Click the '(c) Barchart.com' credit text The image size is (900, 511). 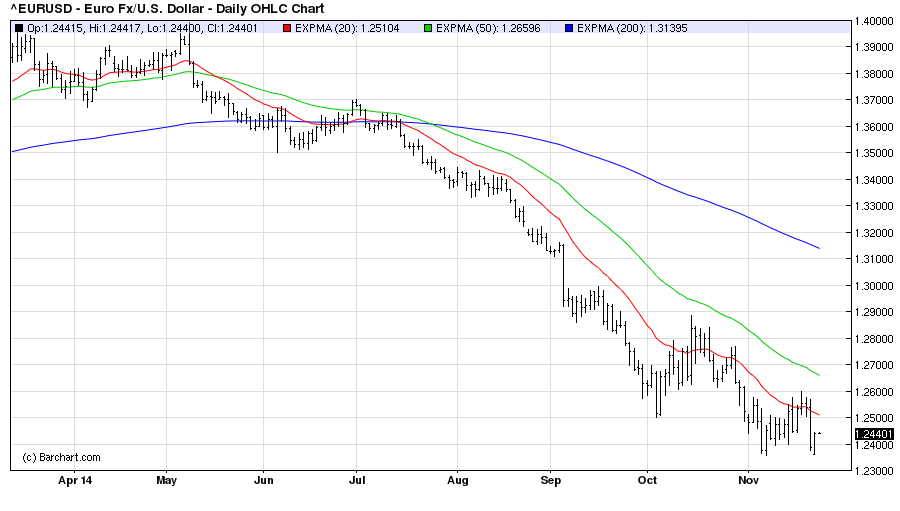coord(61,458)
